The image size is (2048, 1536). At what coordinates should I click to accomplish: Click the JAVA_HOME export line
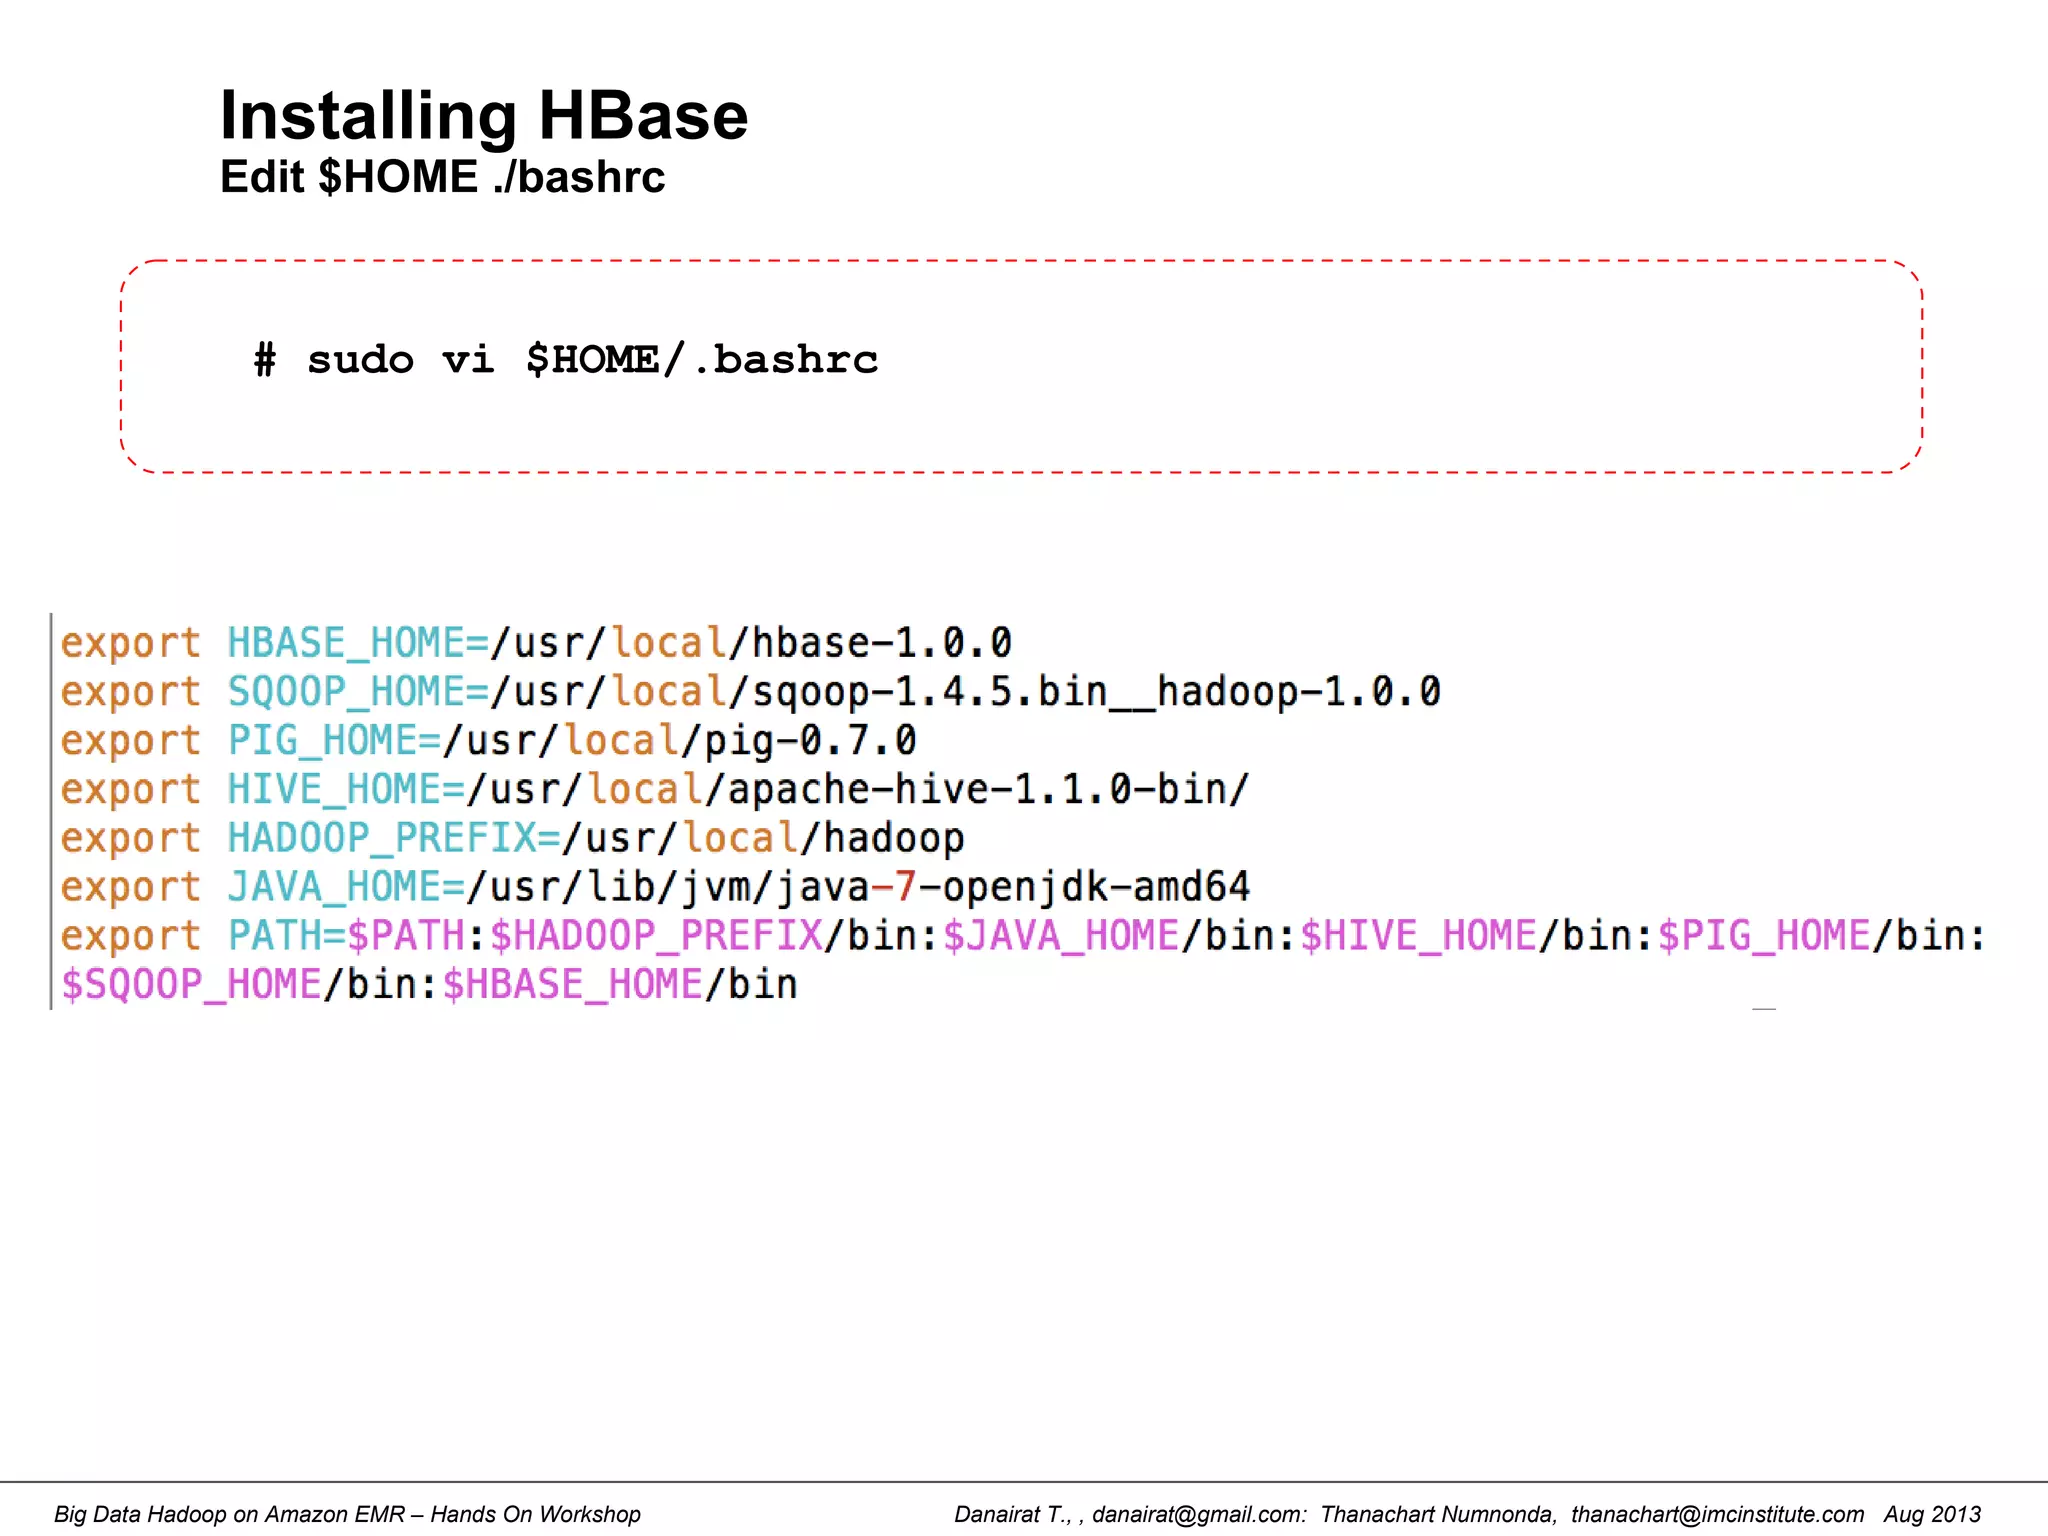(655, 887)
